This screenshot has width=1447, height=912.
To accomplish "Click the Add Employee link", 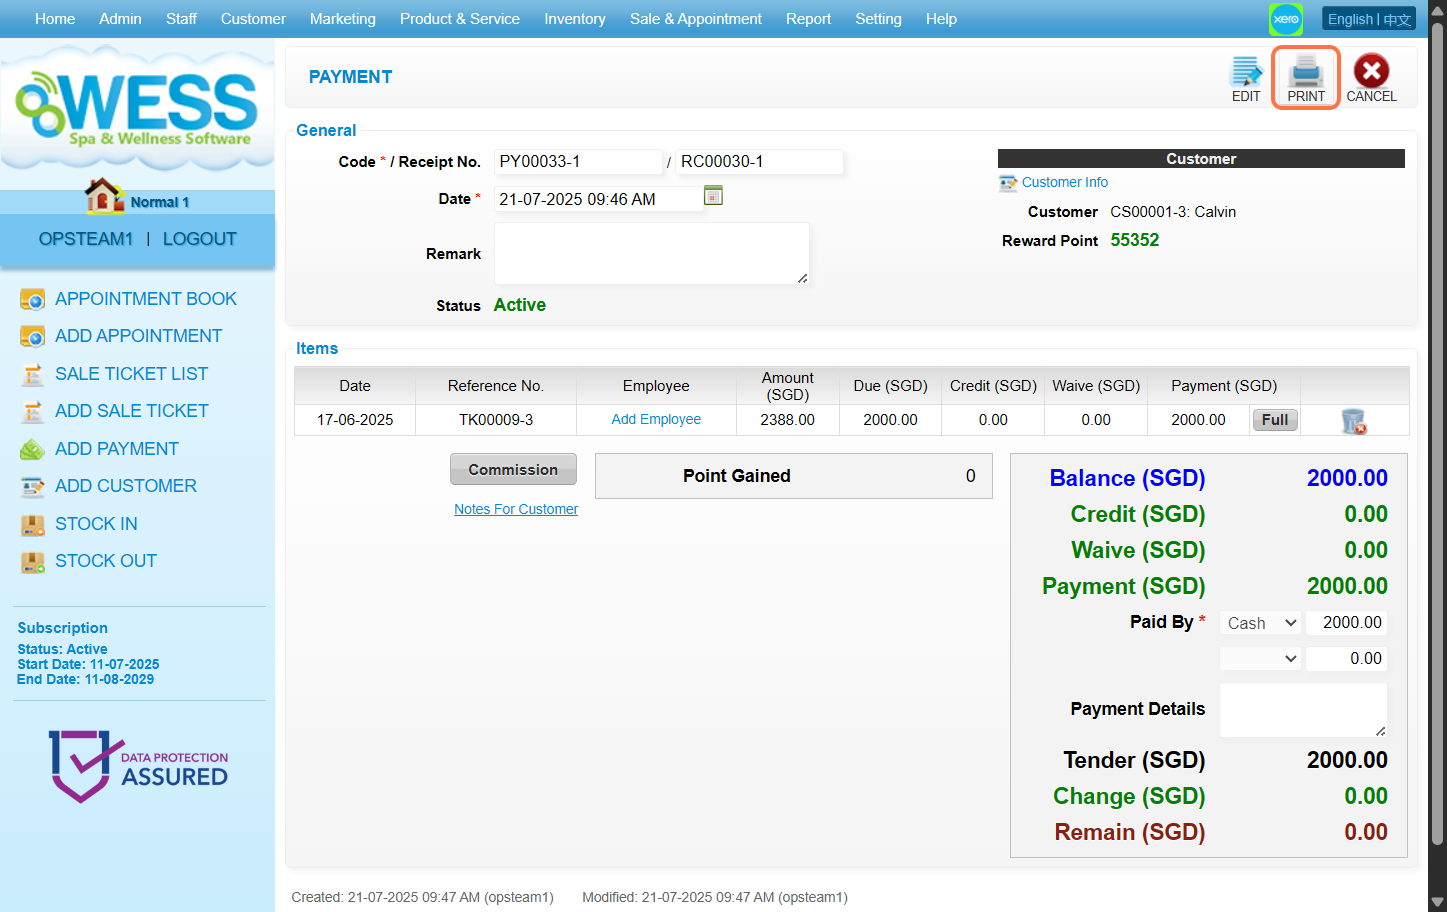I will pos(656,420).
